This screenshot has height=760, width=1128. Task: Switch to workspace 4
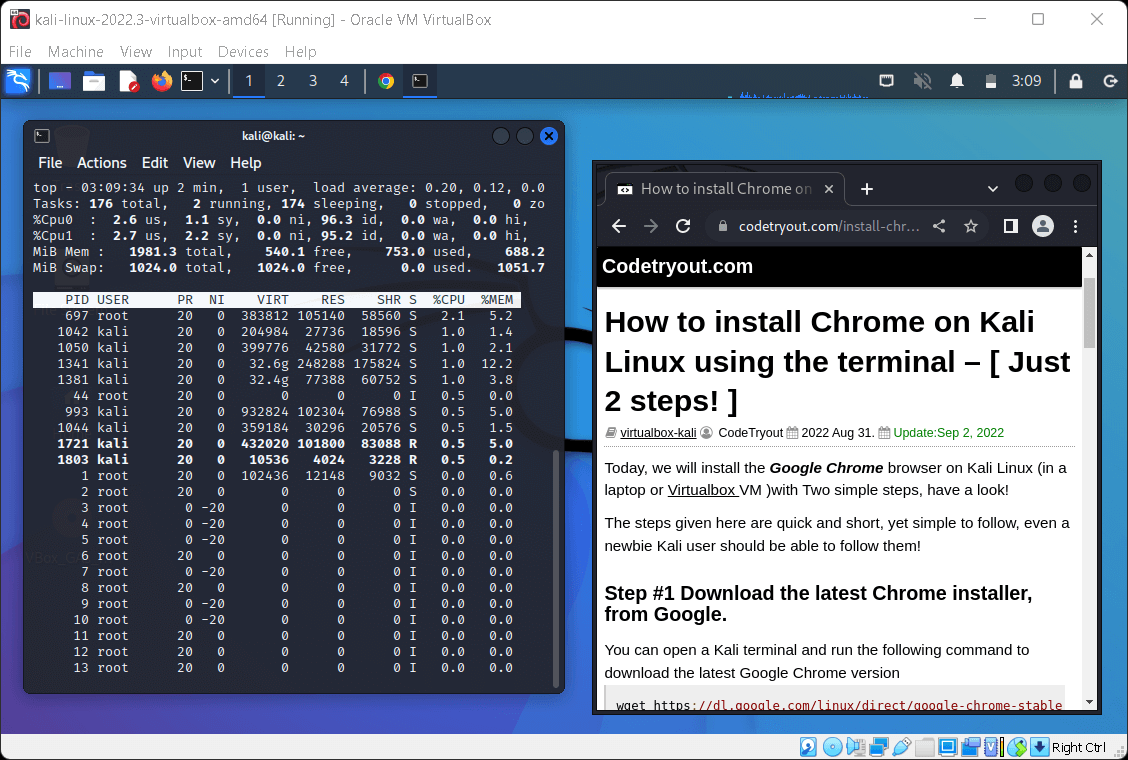[x=345, y=81]
